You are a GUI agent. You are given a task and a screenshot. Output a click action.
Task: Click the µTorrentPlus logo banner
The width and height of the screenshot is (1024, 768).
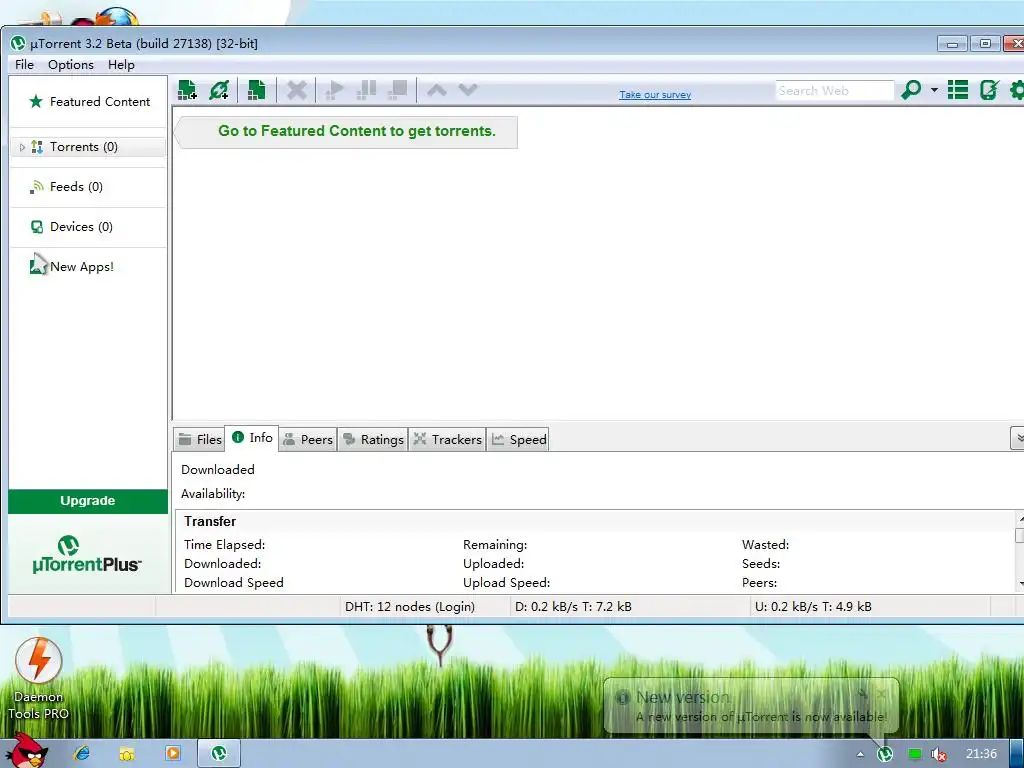(88, 554)
